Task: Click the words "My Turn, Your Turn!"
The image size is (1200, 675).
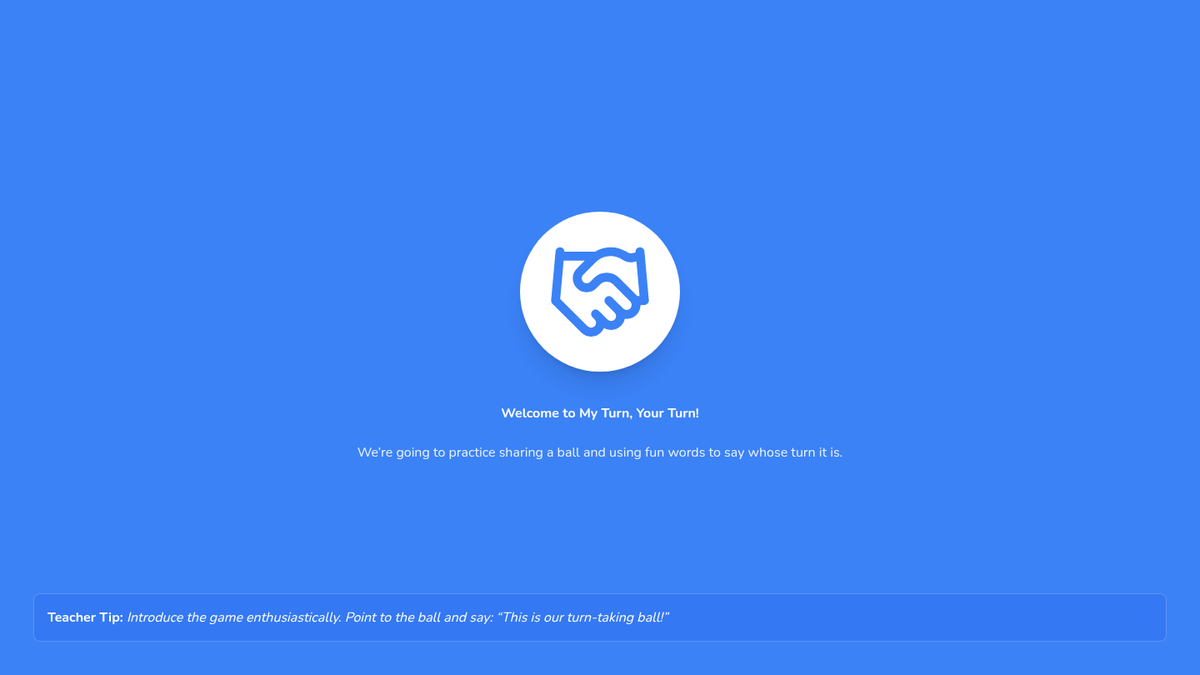Action: pos(639,413)
